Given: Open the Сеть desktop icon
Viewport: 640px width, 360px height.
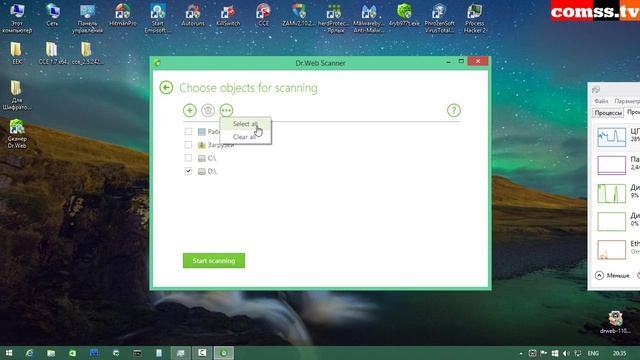Looking at the screenshot, I should tap(52, 16).
